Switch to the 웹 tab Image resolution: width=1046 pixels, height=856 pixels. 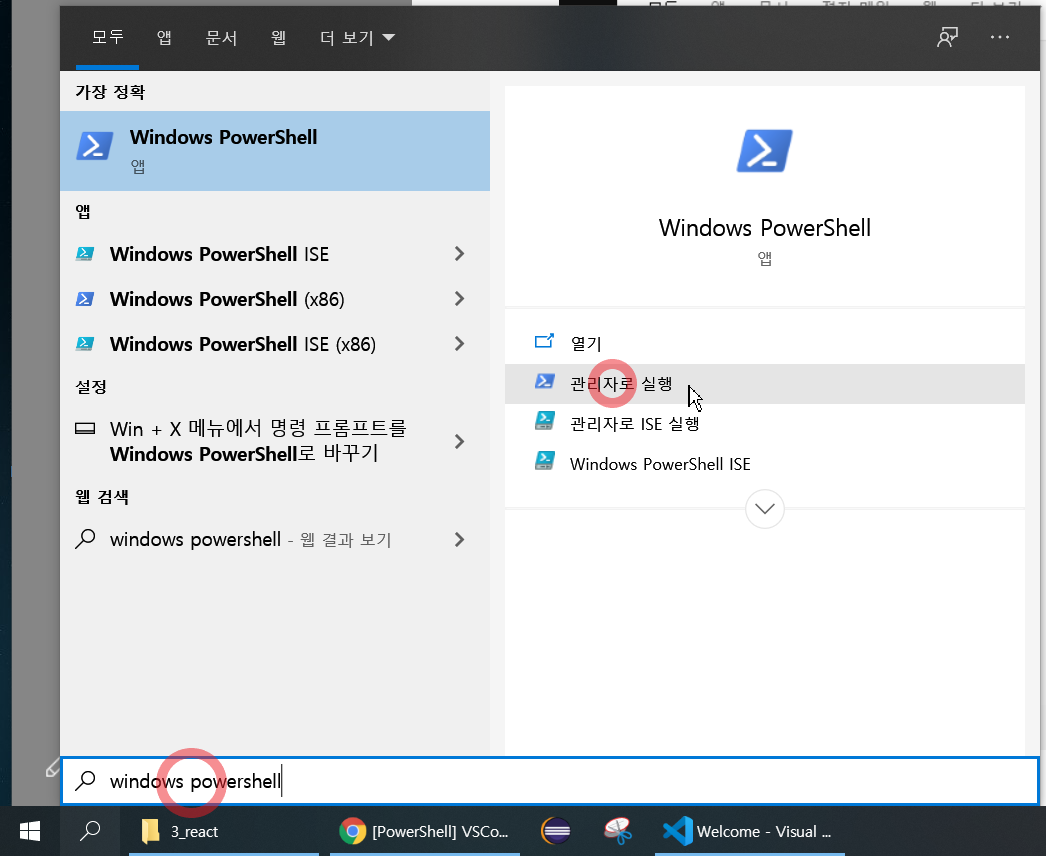[x=279, y=37]
